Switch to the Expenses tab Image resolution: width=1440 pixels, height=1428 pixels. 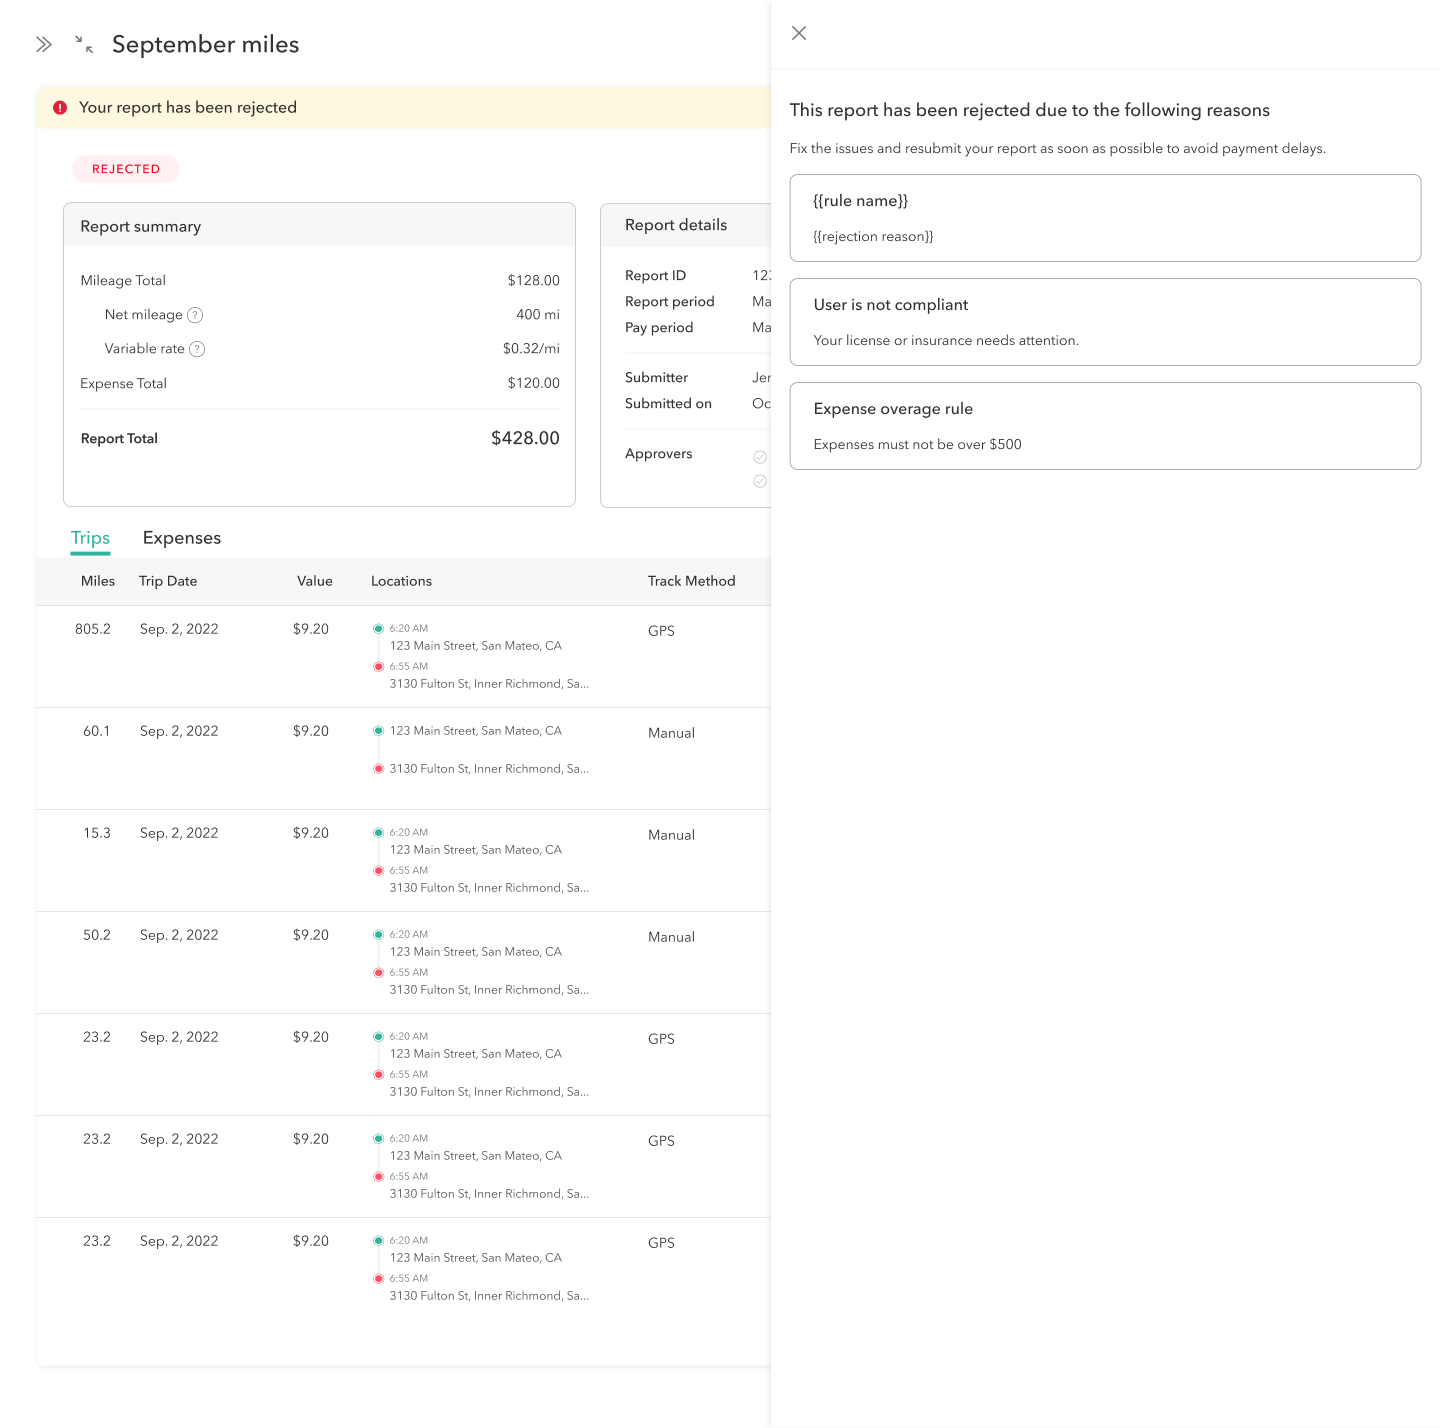182,538
